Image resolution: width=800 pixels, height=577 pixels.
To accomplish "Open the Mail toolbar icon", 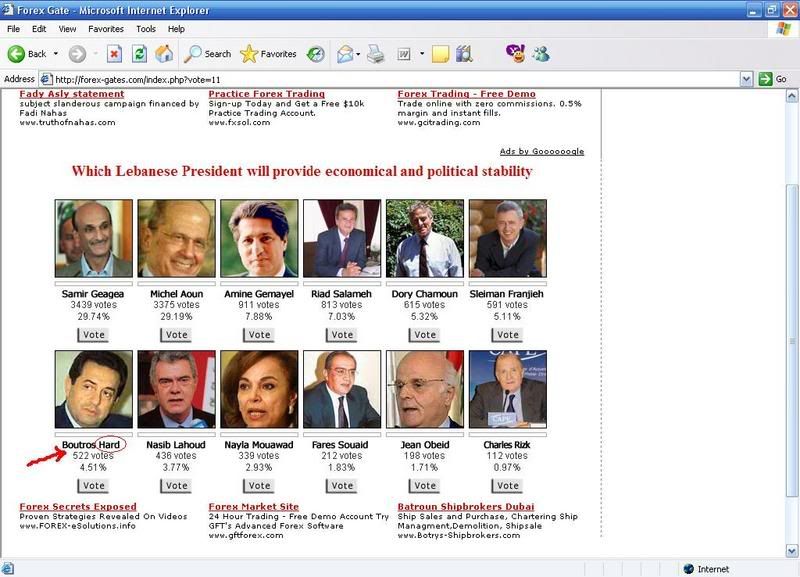I will [345, 54].
